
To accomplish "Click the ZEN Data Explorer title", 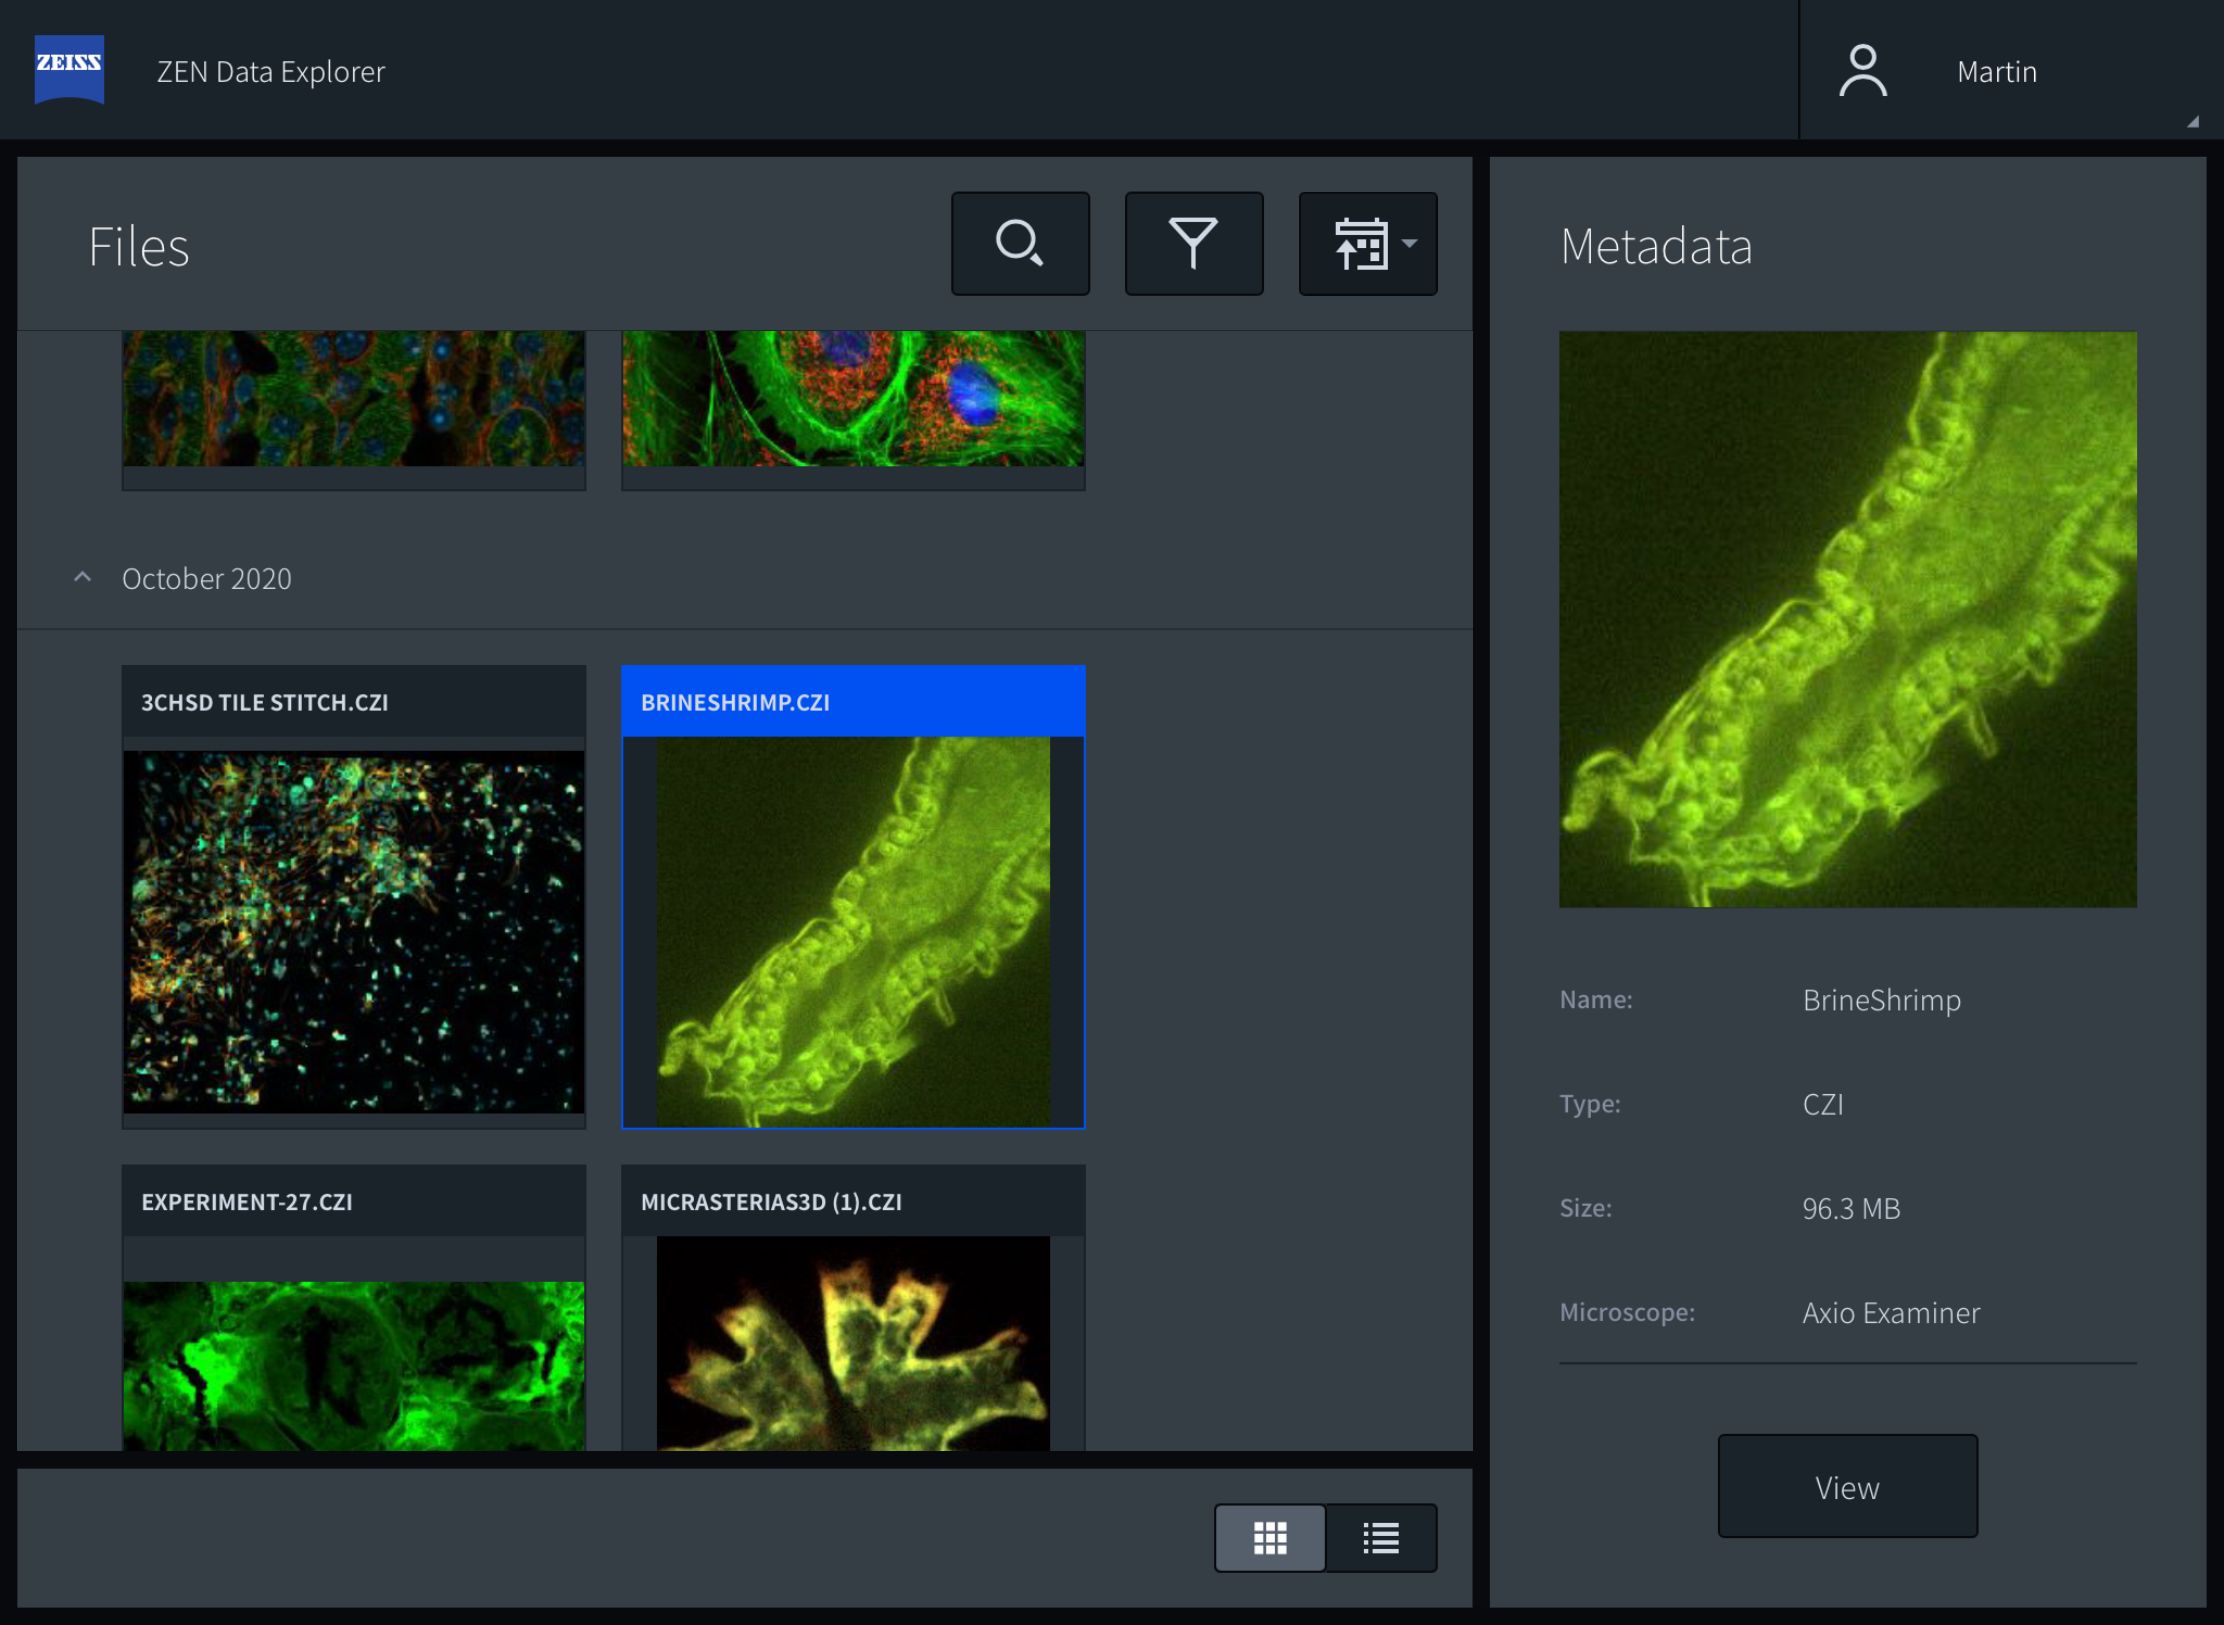I will tap(271, 72).
